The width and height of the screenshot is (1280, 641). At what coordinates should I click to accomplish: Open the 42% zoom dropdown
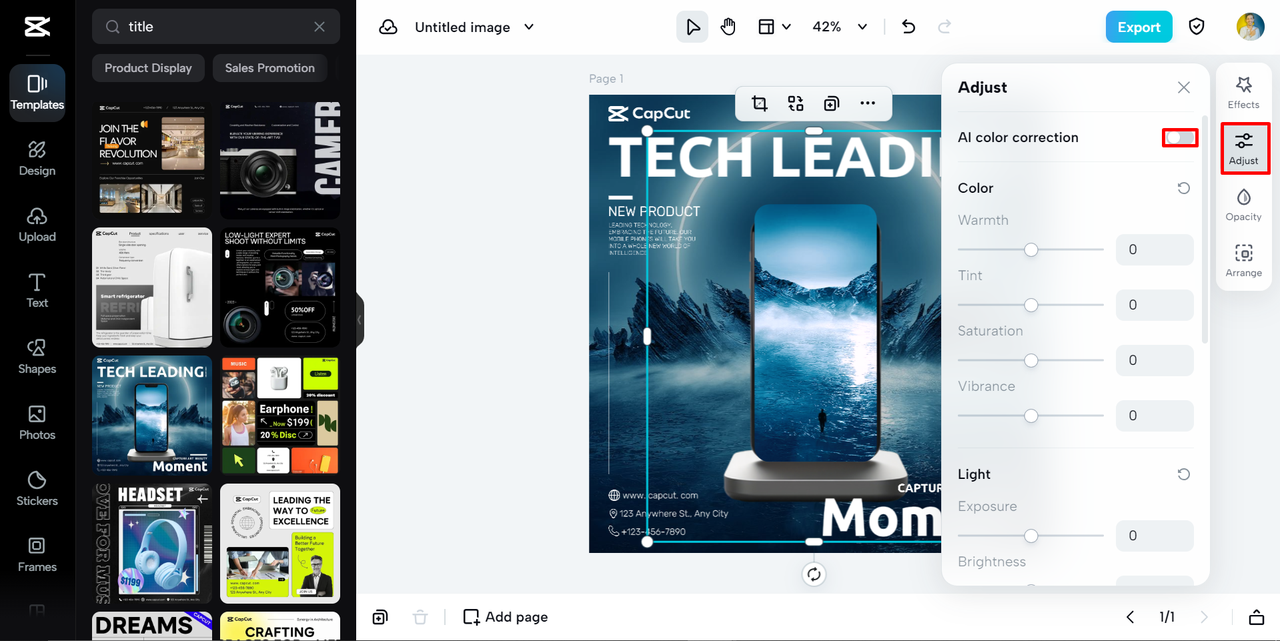(x=840, y=27)
